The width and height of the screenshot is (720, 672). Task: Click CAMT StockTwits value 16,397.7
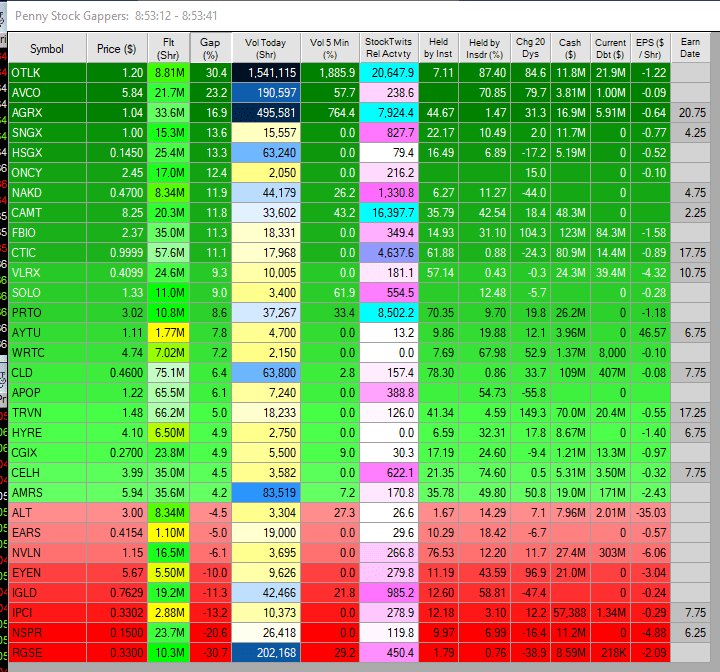click(x=388, y=213)
